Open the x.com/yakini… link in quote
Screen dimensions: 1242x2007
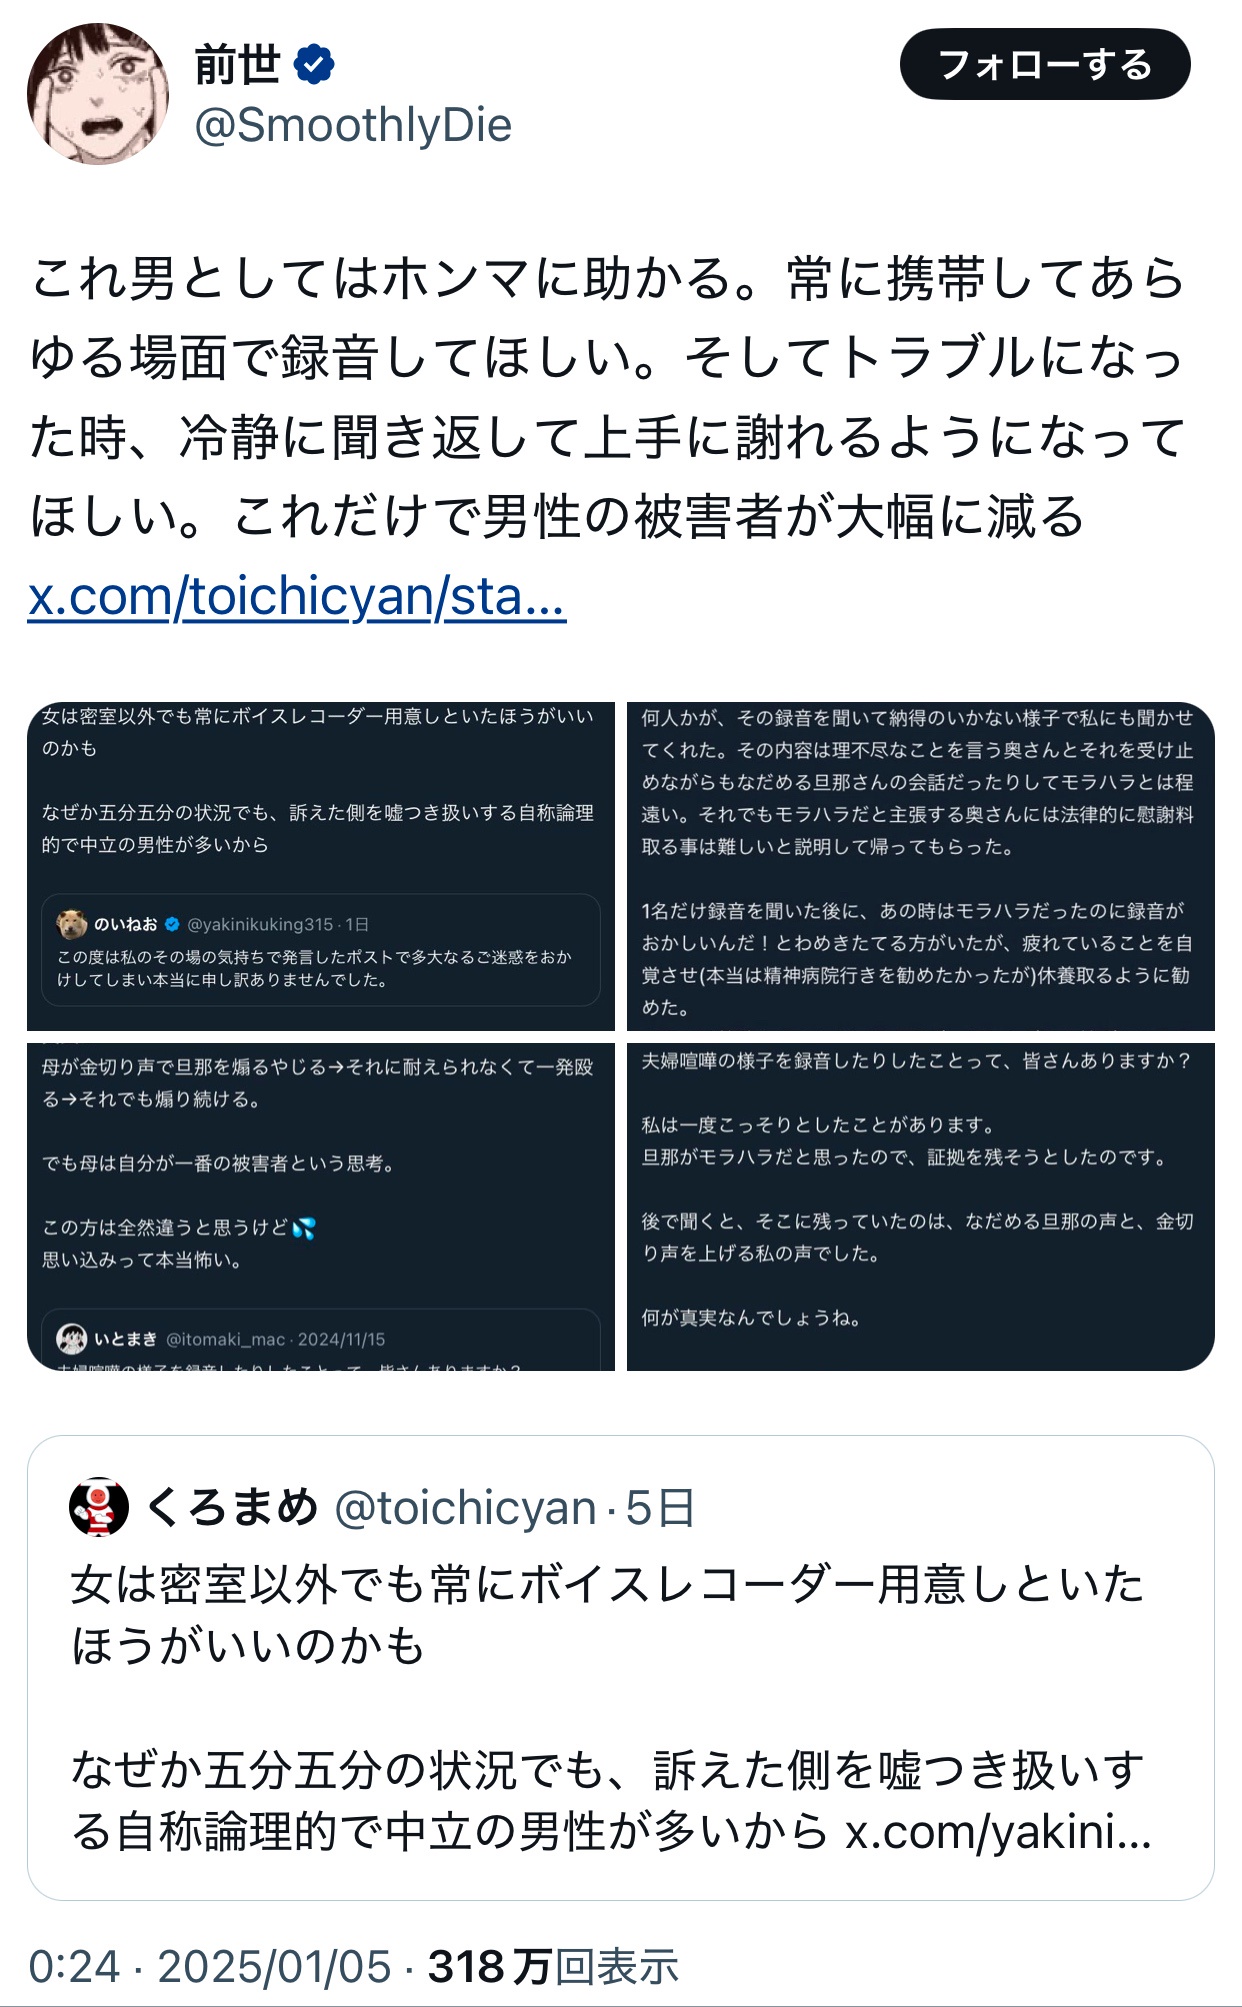998,1832
